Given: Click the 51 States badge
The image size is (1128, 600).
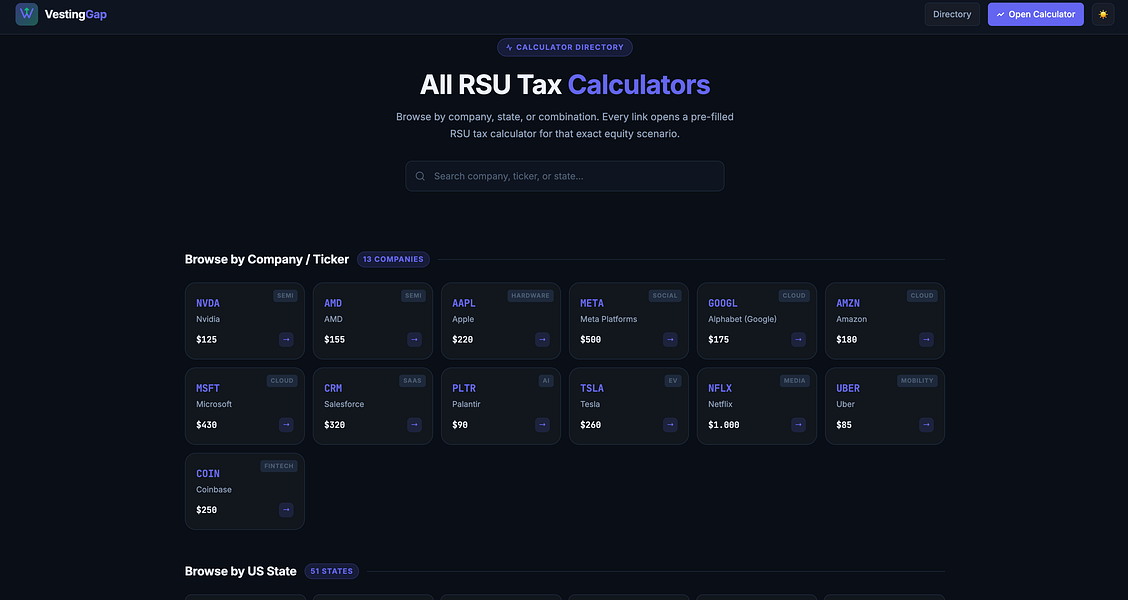Looking at the screenshot, I should coord(332,571).
